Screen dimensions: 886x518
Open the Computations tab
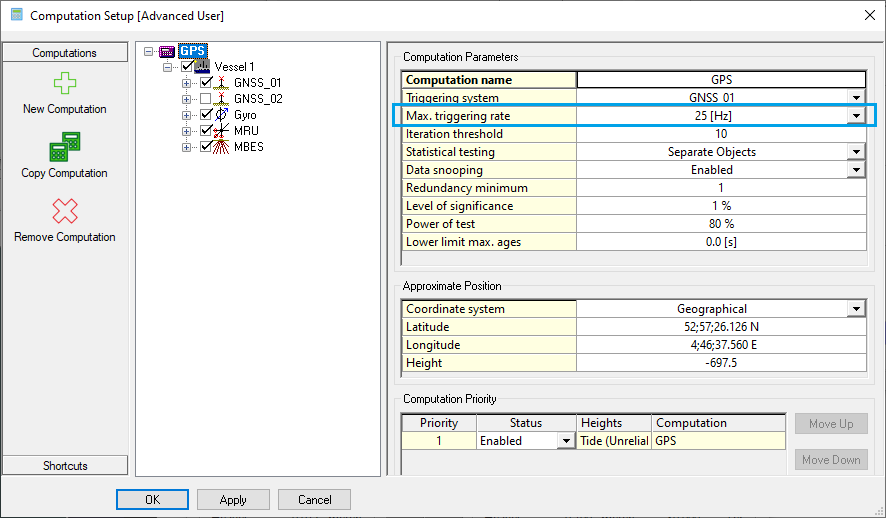pos(65,53)
